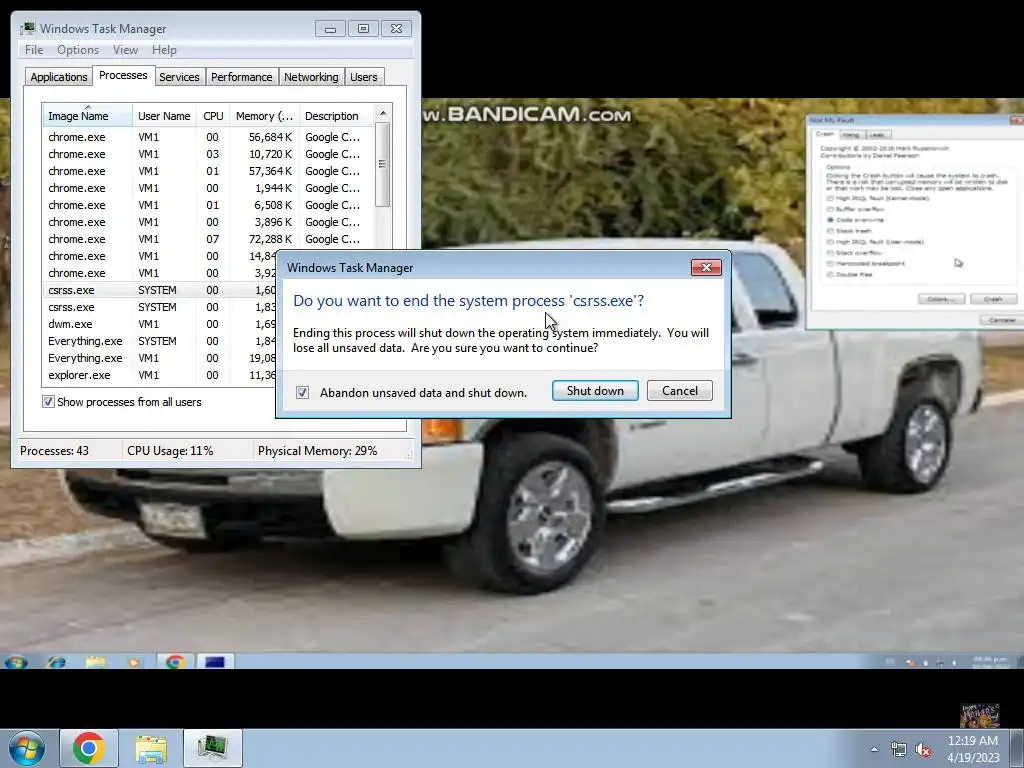Screen dimensions: 1024x768
Task: Switch to the Applications tab
Action: [x=59, y=77]
